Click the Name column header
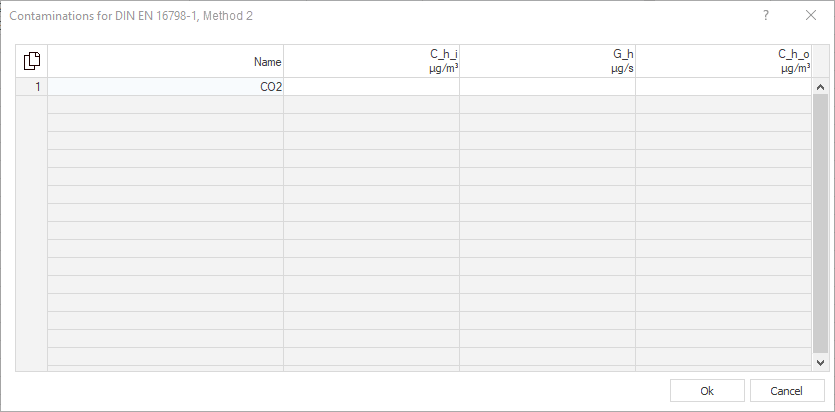The height and width of the screenshot is (412, 835). click(166, 61)
